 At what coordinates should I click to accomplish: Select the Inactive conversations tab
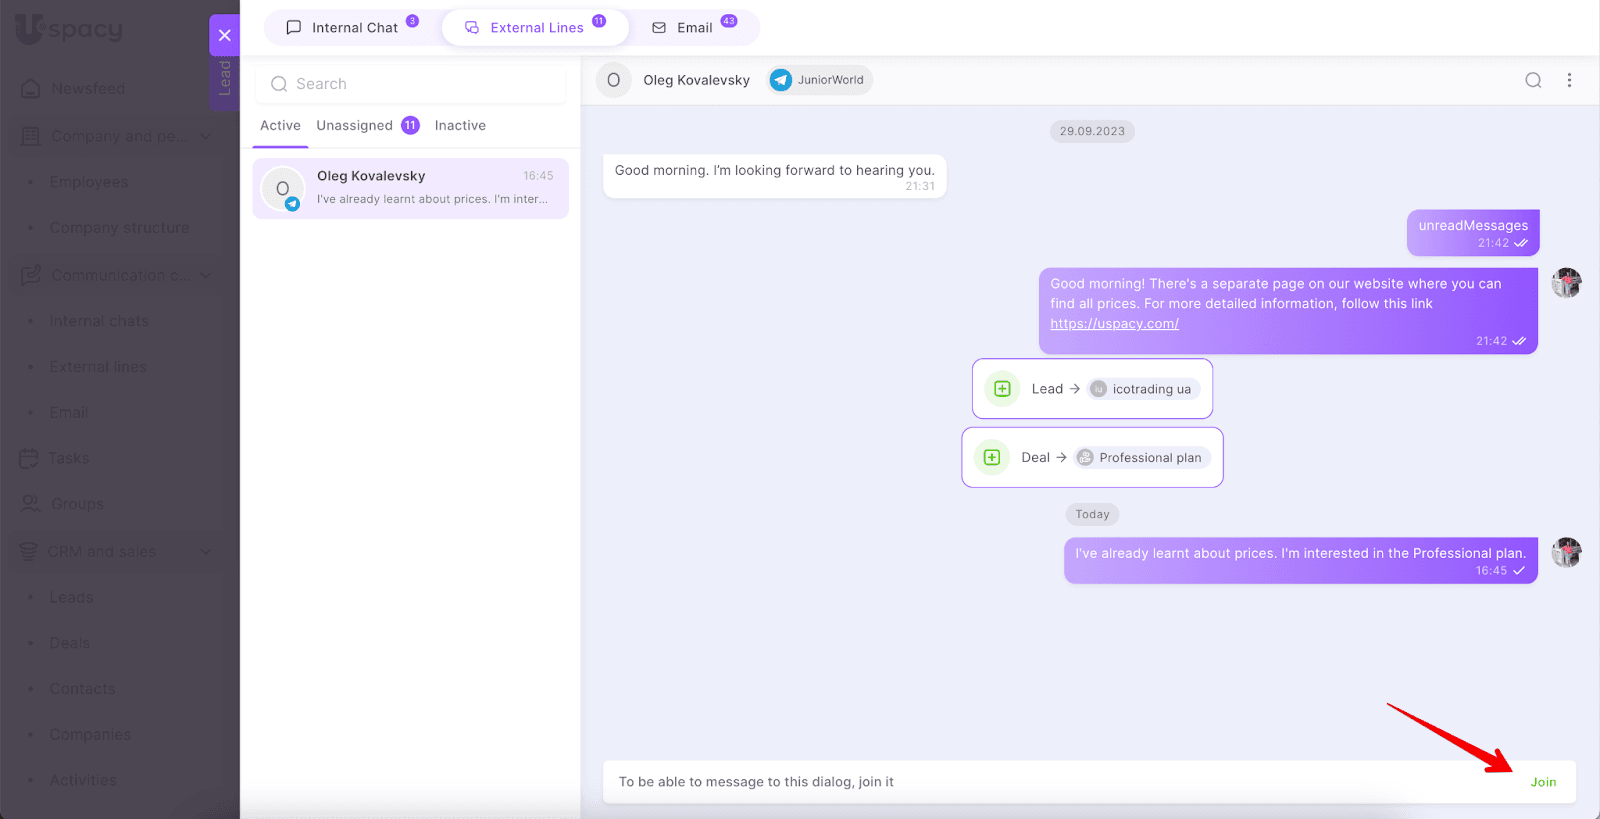[460, 125]
